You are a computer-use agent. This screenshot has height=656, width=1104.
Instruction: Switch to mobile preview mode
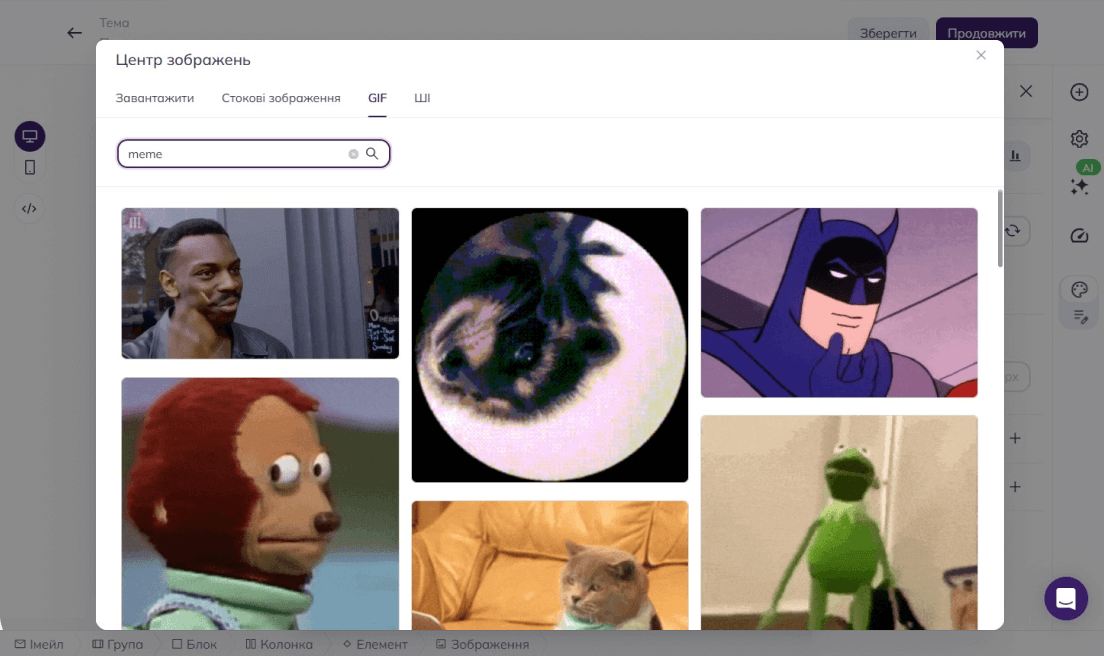pyautogui.click(x=30, y=168)
